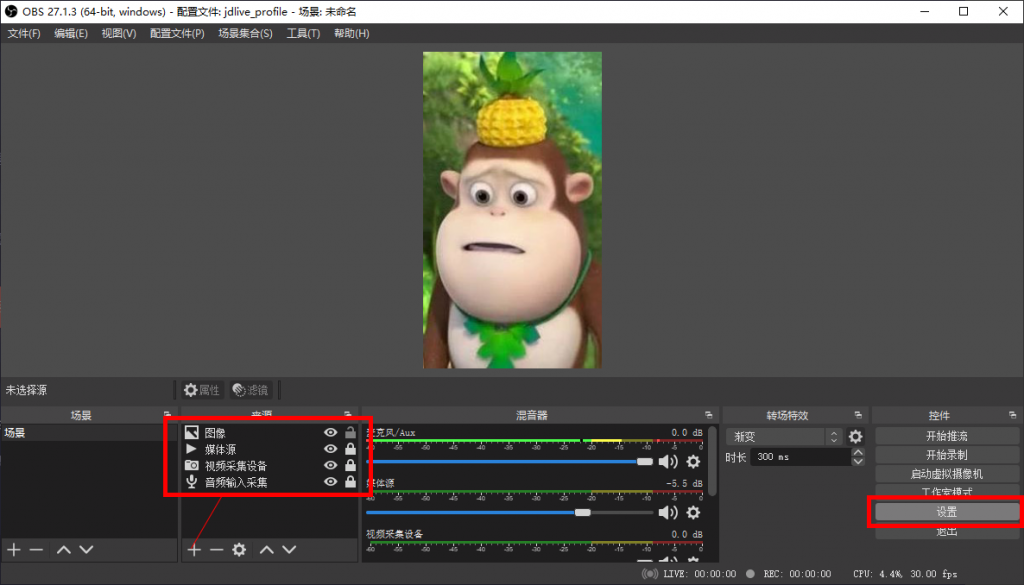Toggle visibility of 视频采集设备 source
This screenshot has width=1024, height=585.
[330, 465]
